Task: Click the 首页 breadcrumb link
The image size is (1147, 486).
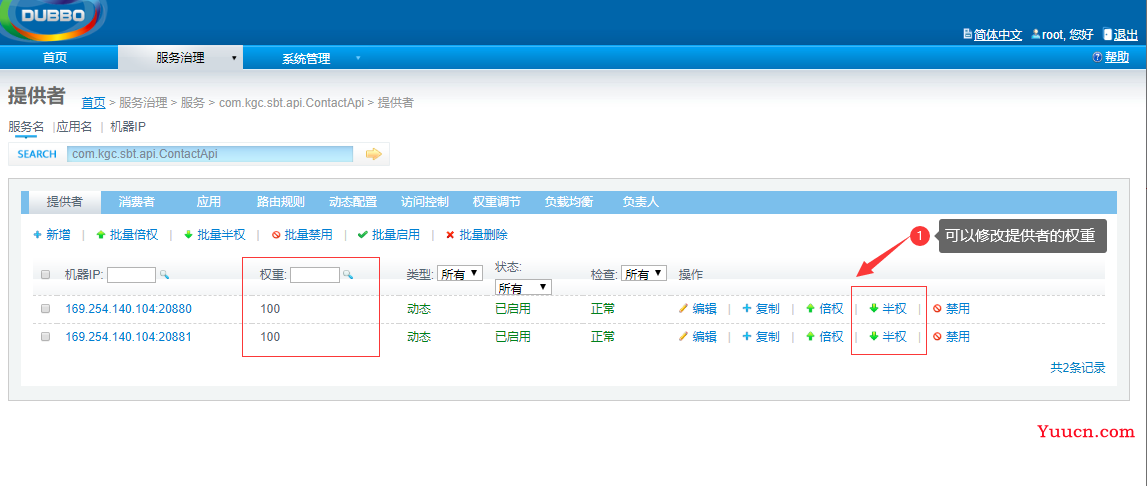Action: pyautogui.click(x=94, y=102)
